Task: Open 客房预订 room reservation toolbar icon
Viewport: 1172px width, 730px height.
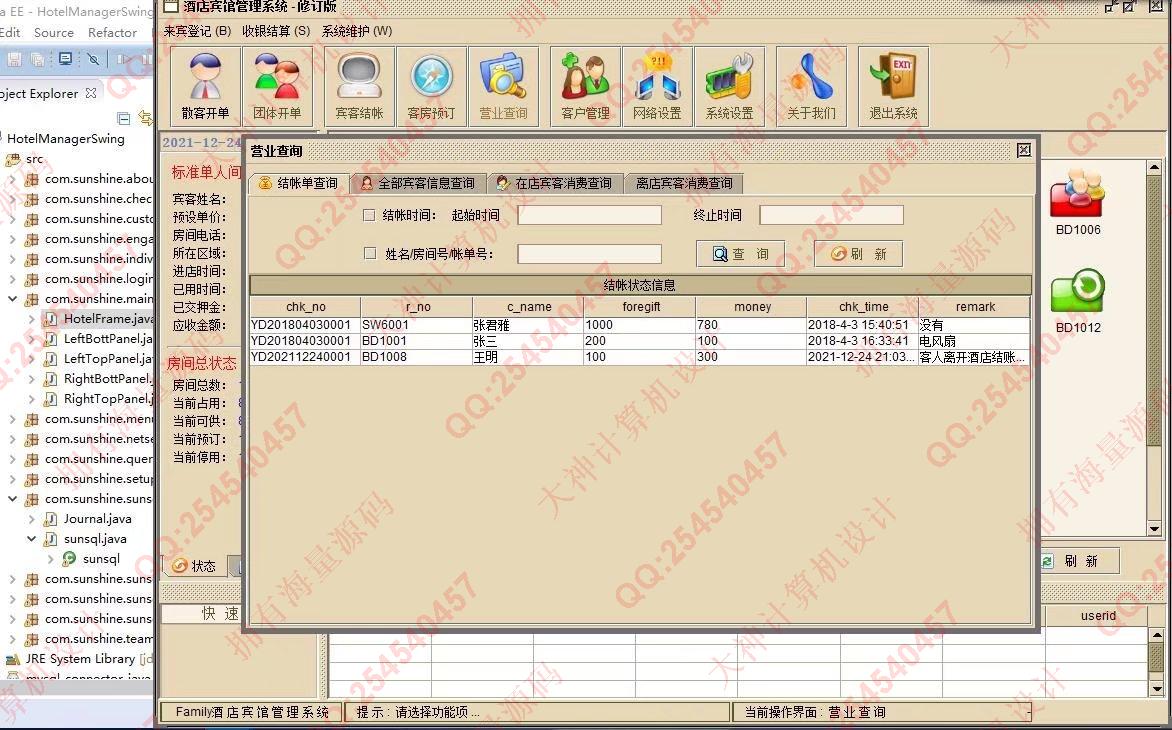Action: click(x=431, y=86)
